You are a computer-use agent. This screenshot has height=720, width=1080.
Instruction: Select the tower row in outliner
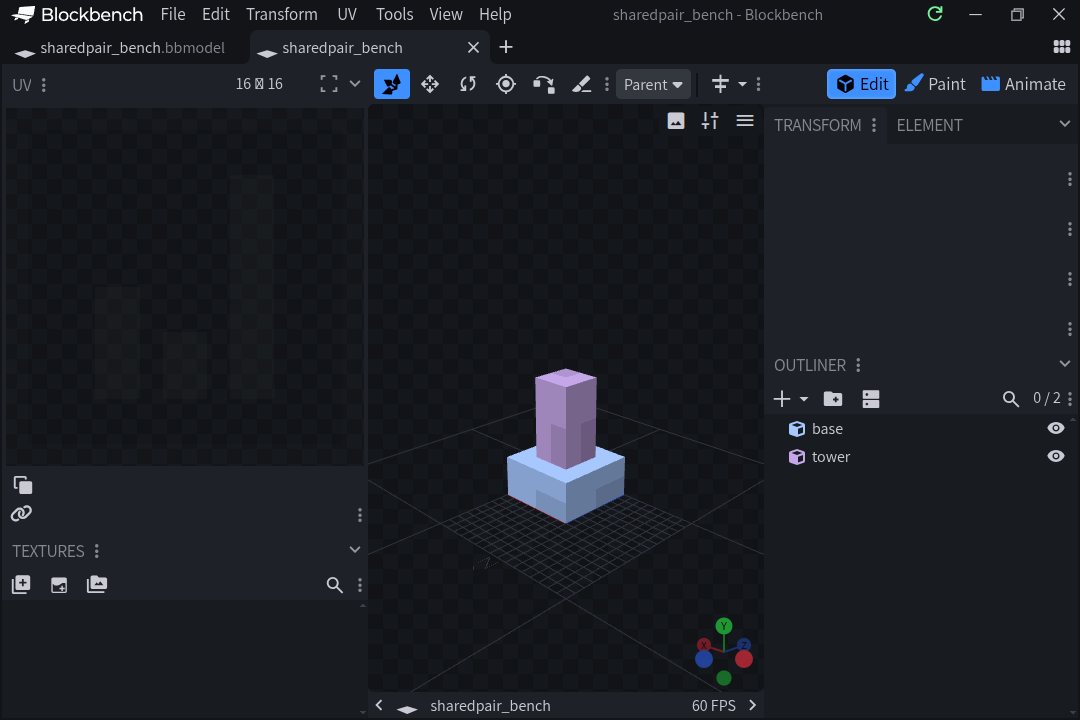(x=920, y=457)
